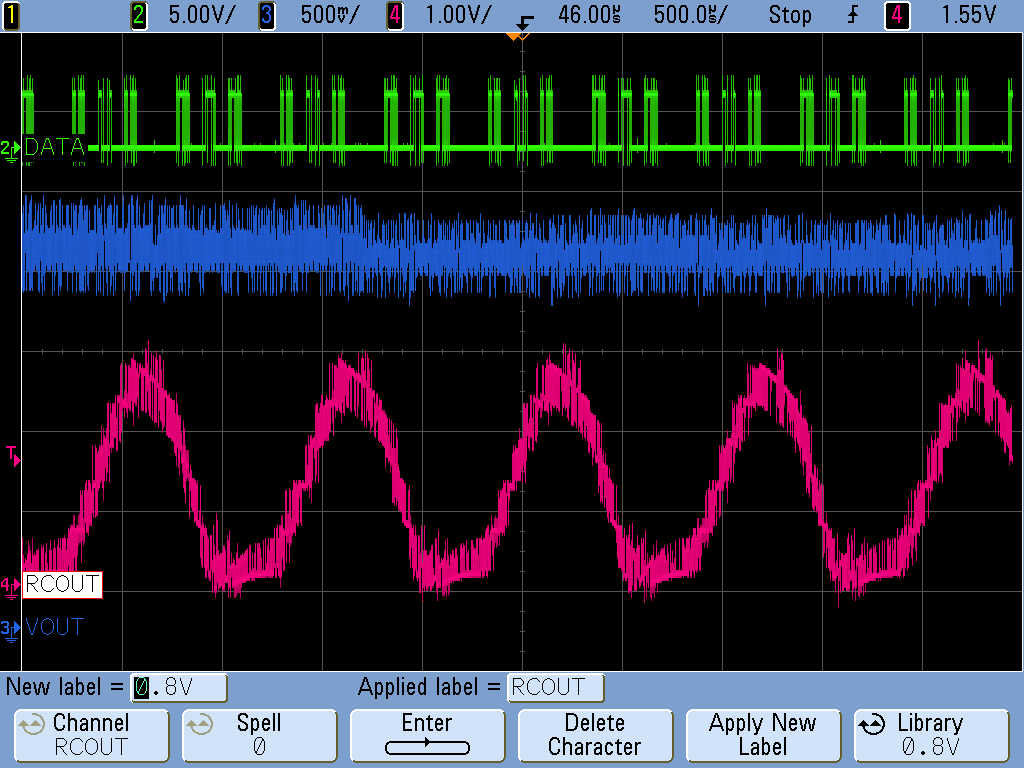Screen dimensions: 1024x768
Task: Click the orange trigger time reference marker
Action: click(516, 37)
